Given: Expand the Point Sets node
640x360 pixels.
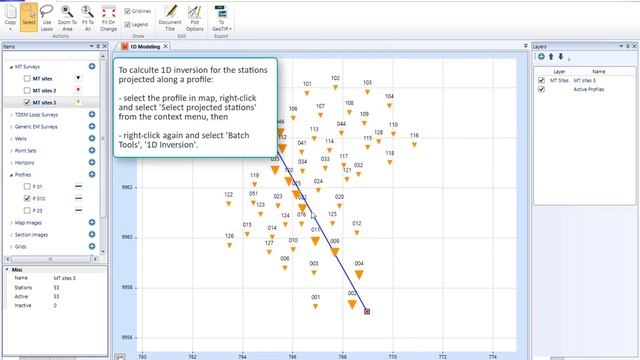Looking at the screenshot, I should [x=11, y=151].
